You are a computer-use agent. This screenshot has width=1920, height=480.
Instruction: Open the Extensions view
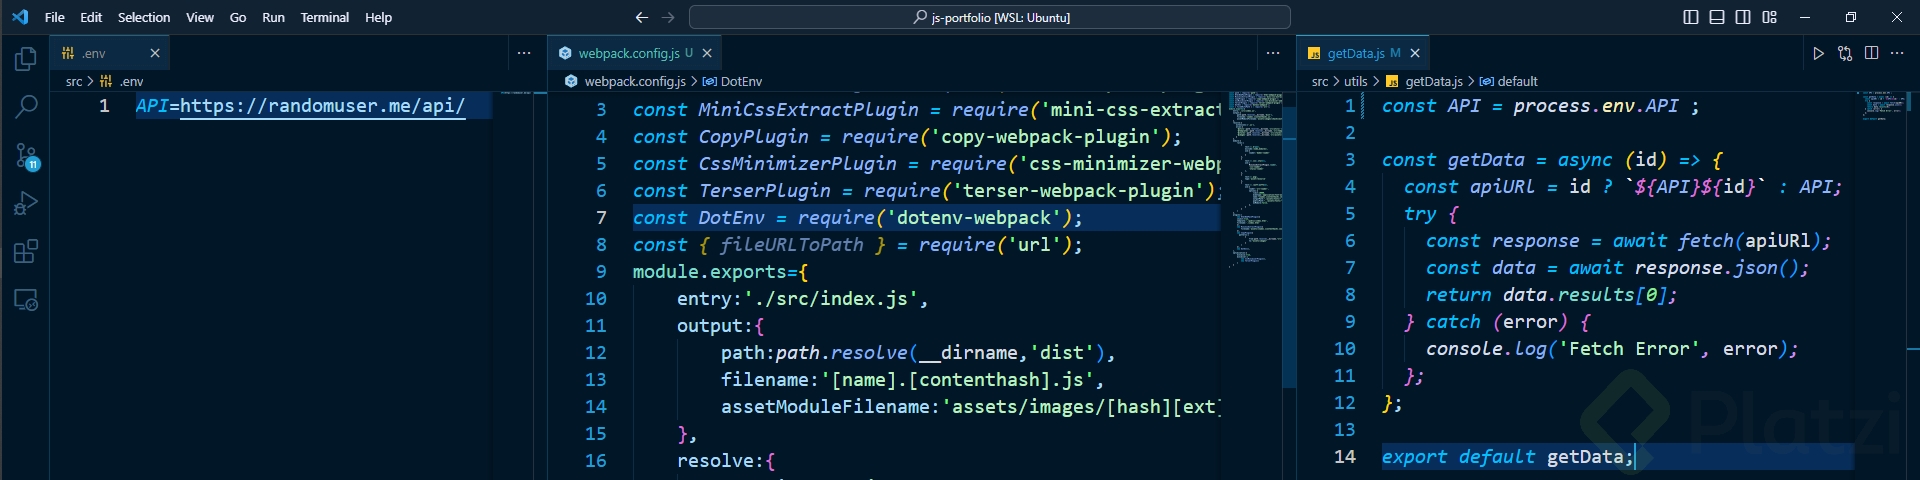click(26, 251)
